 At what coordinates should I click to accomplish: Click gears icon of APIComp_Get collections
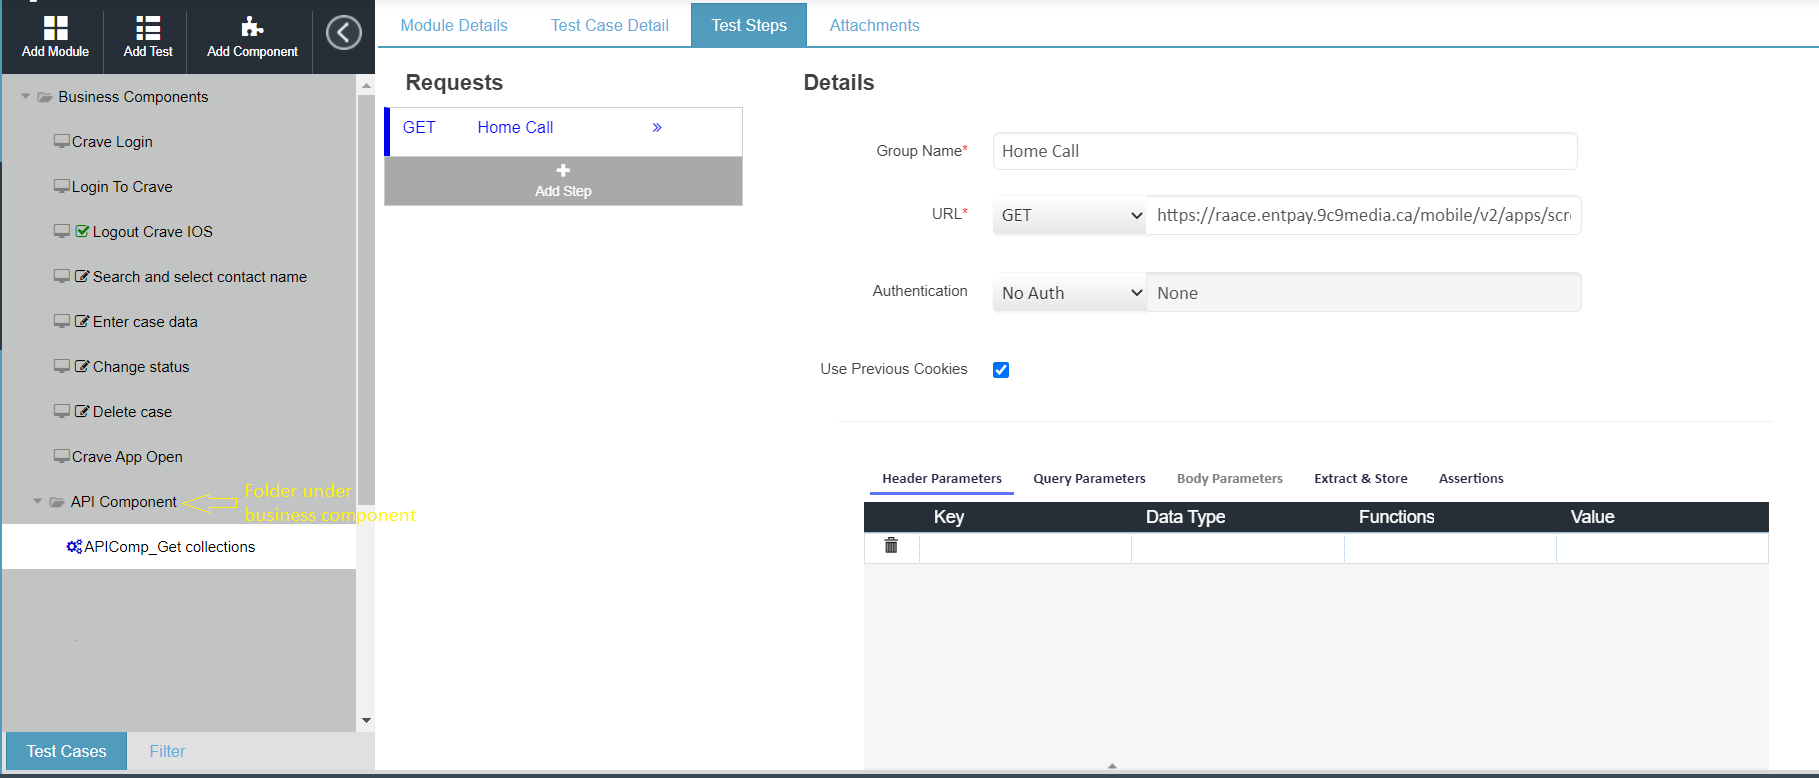(x=74, y=546)
